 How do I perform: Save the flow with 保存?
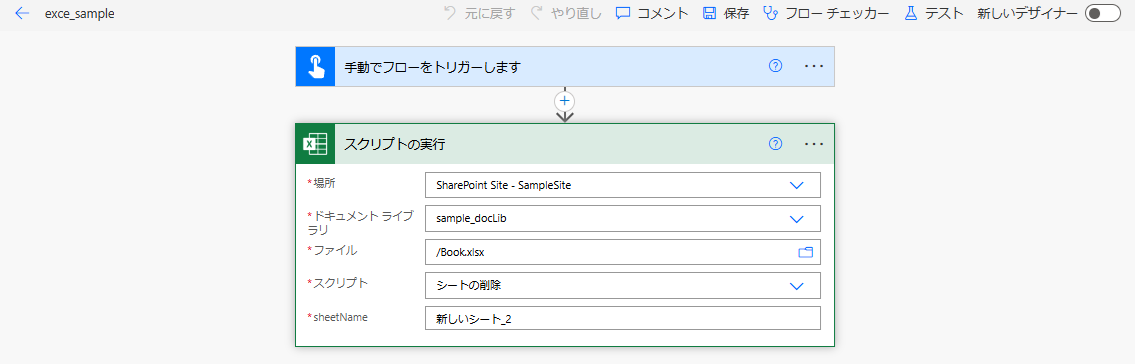[726, 13]
